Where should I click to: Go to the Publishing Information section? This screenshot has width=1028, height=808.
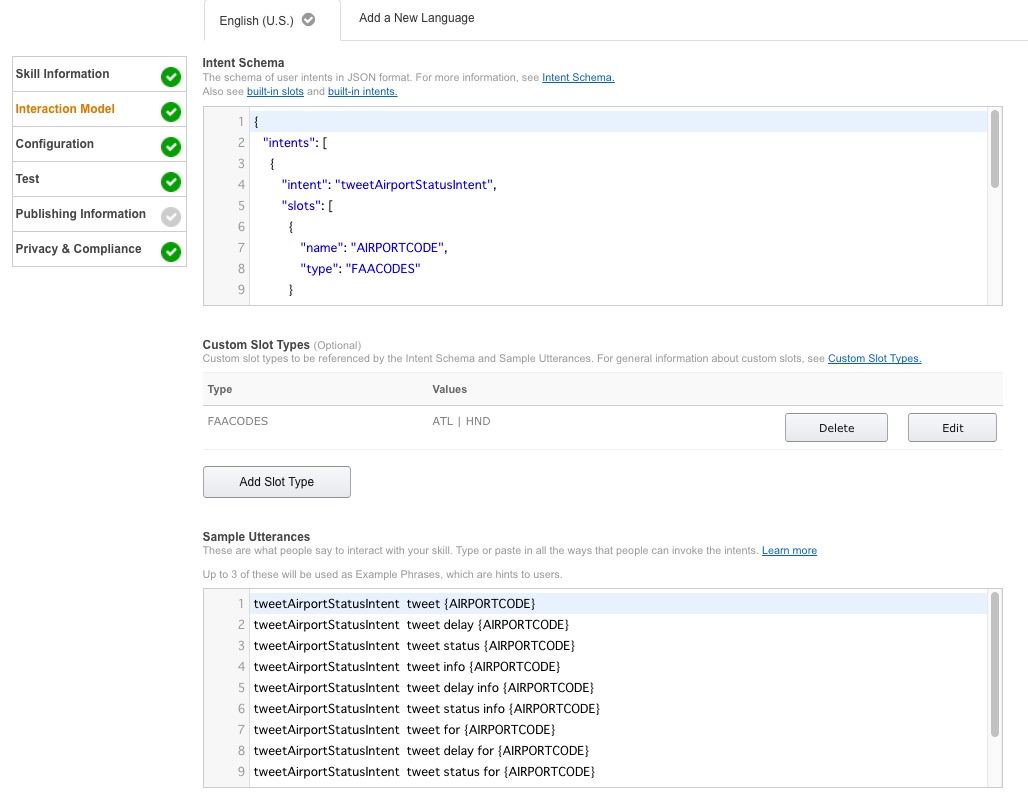[x=80, y=214]
